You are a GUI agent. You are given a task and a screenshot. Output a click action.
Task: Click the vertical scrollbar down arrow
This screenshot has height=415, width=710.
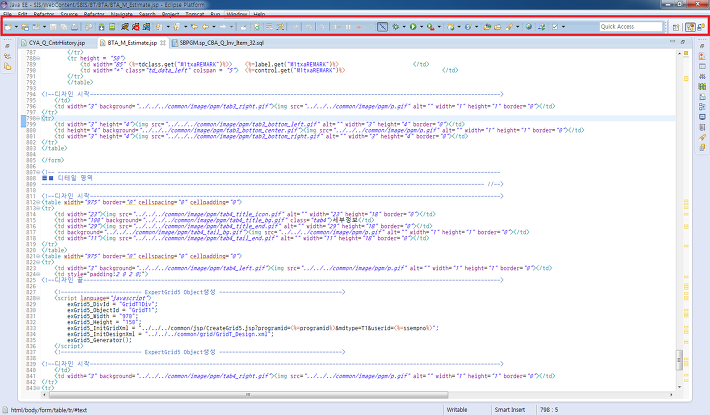coord(679,387)
